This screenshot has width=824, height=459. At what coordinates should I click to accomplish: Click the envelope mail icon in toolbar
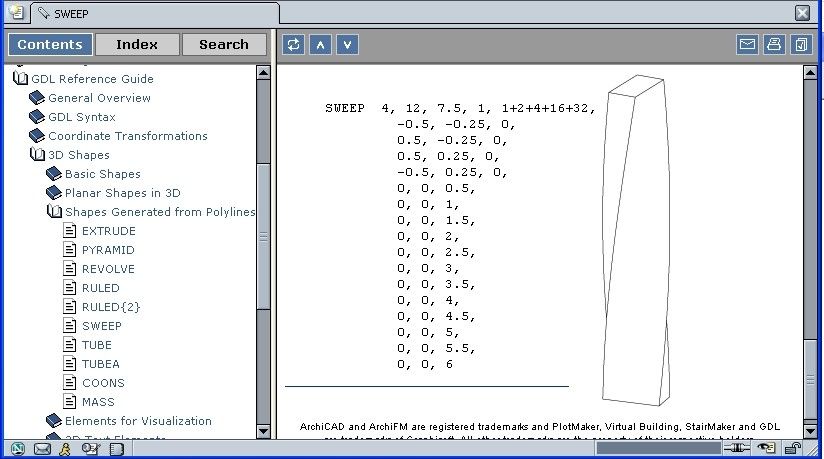coord(747,44)
